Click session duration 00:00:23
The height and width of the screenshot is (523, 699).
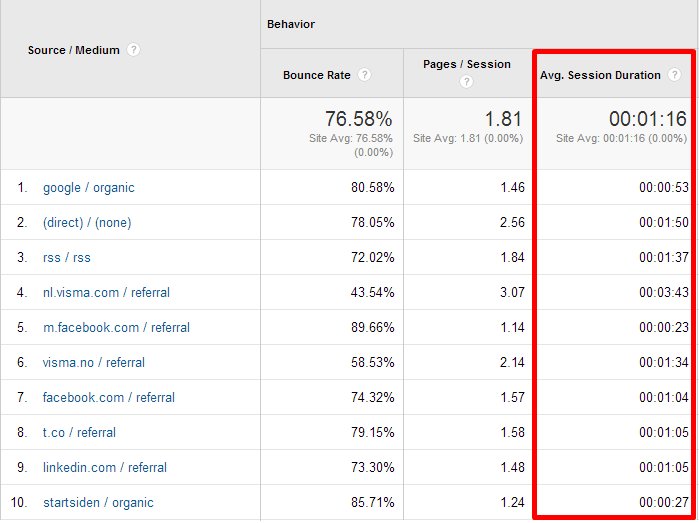664,327
